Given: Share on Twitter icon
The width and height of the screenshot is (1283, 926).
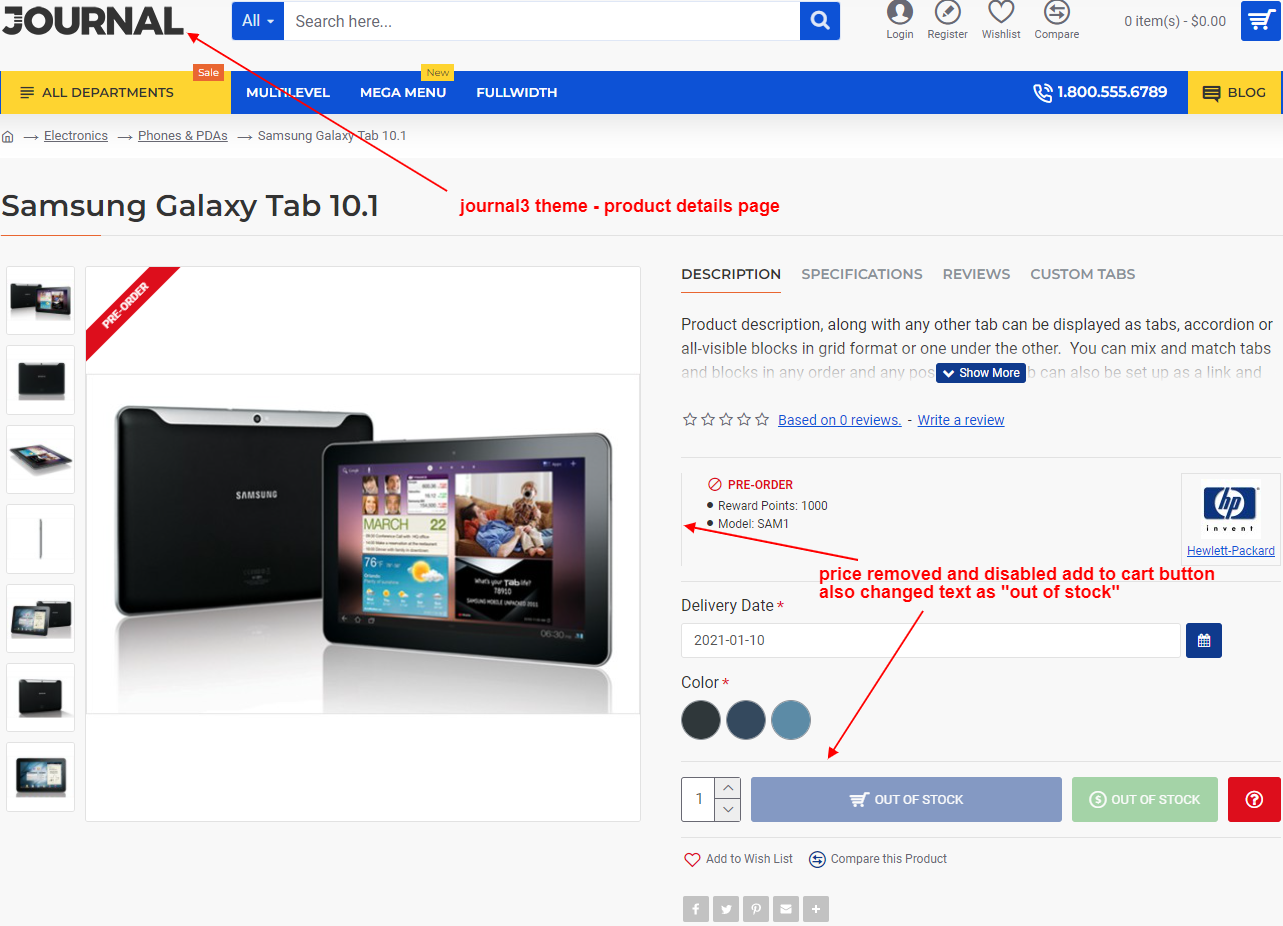Looking at the screenshot, I should (x=726, y=909).
